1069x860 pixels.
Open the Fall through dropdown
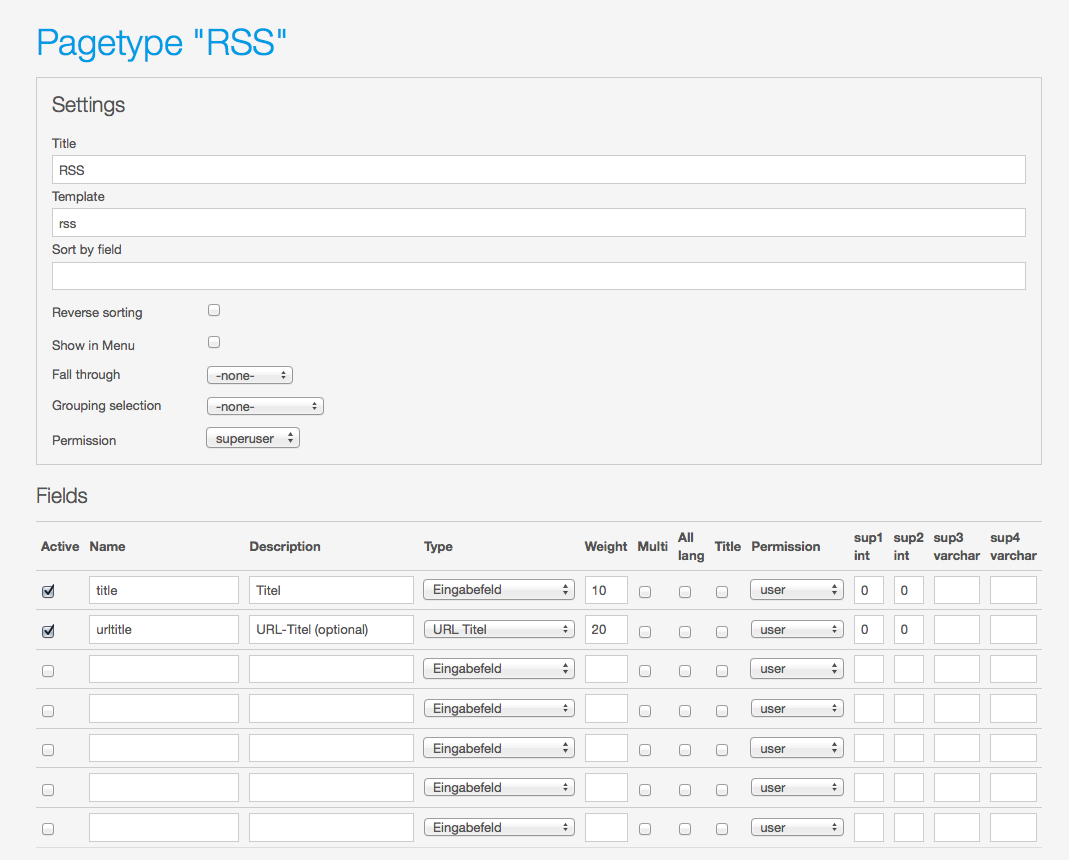(249, 375)
